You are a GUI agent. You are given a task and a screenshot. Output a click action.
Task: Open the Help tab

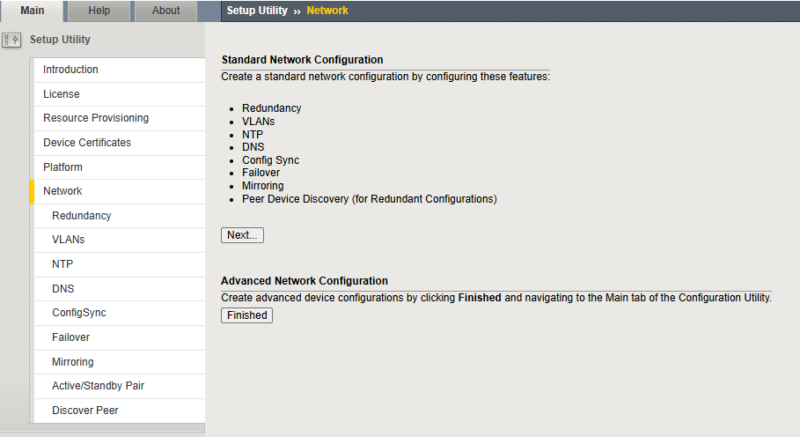(x=99, y=11)
